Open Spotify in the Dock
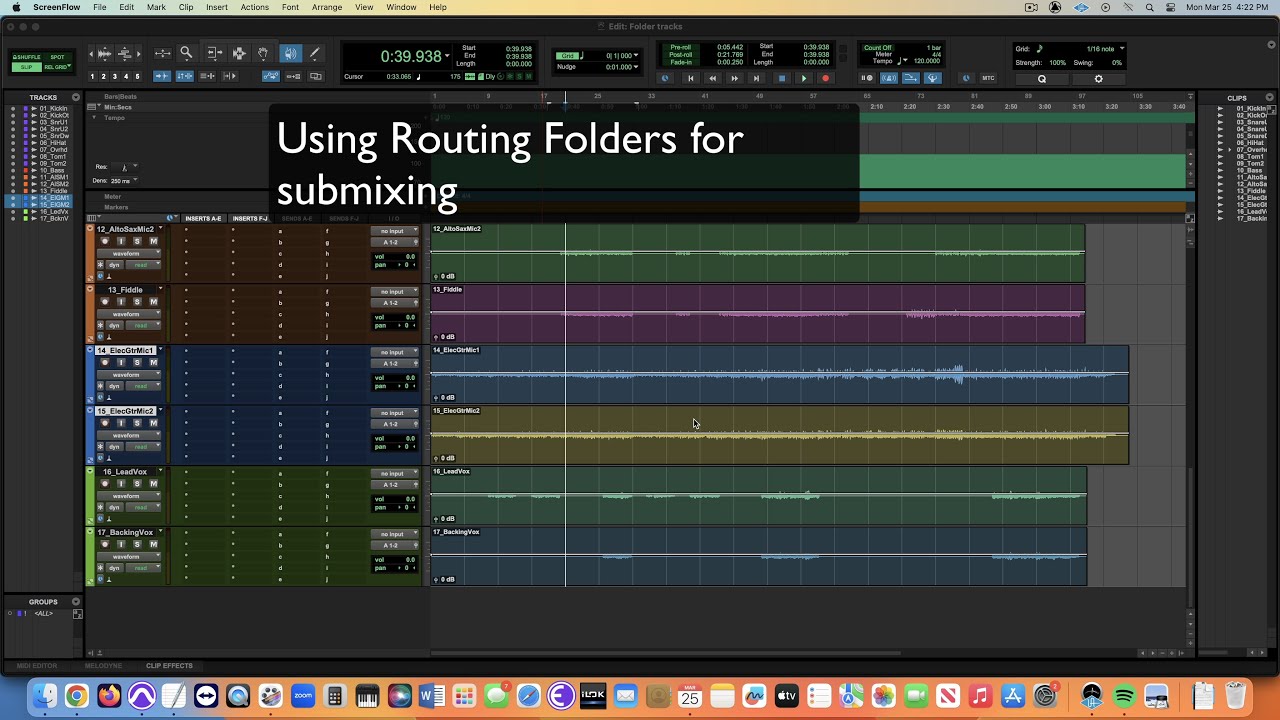The image size is (1280, 720). click(1124, 696)
